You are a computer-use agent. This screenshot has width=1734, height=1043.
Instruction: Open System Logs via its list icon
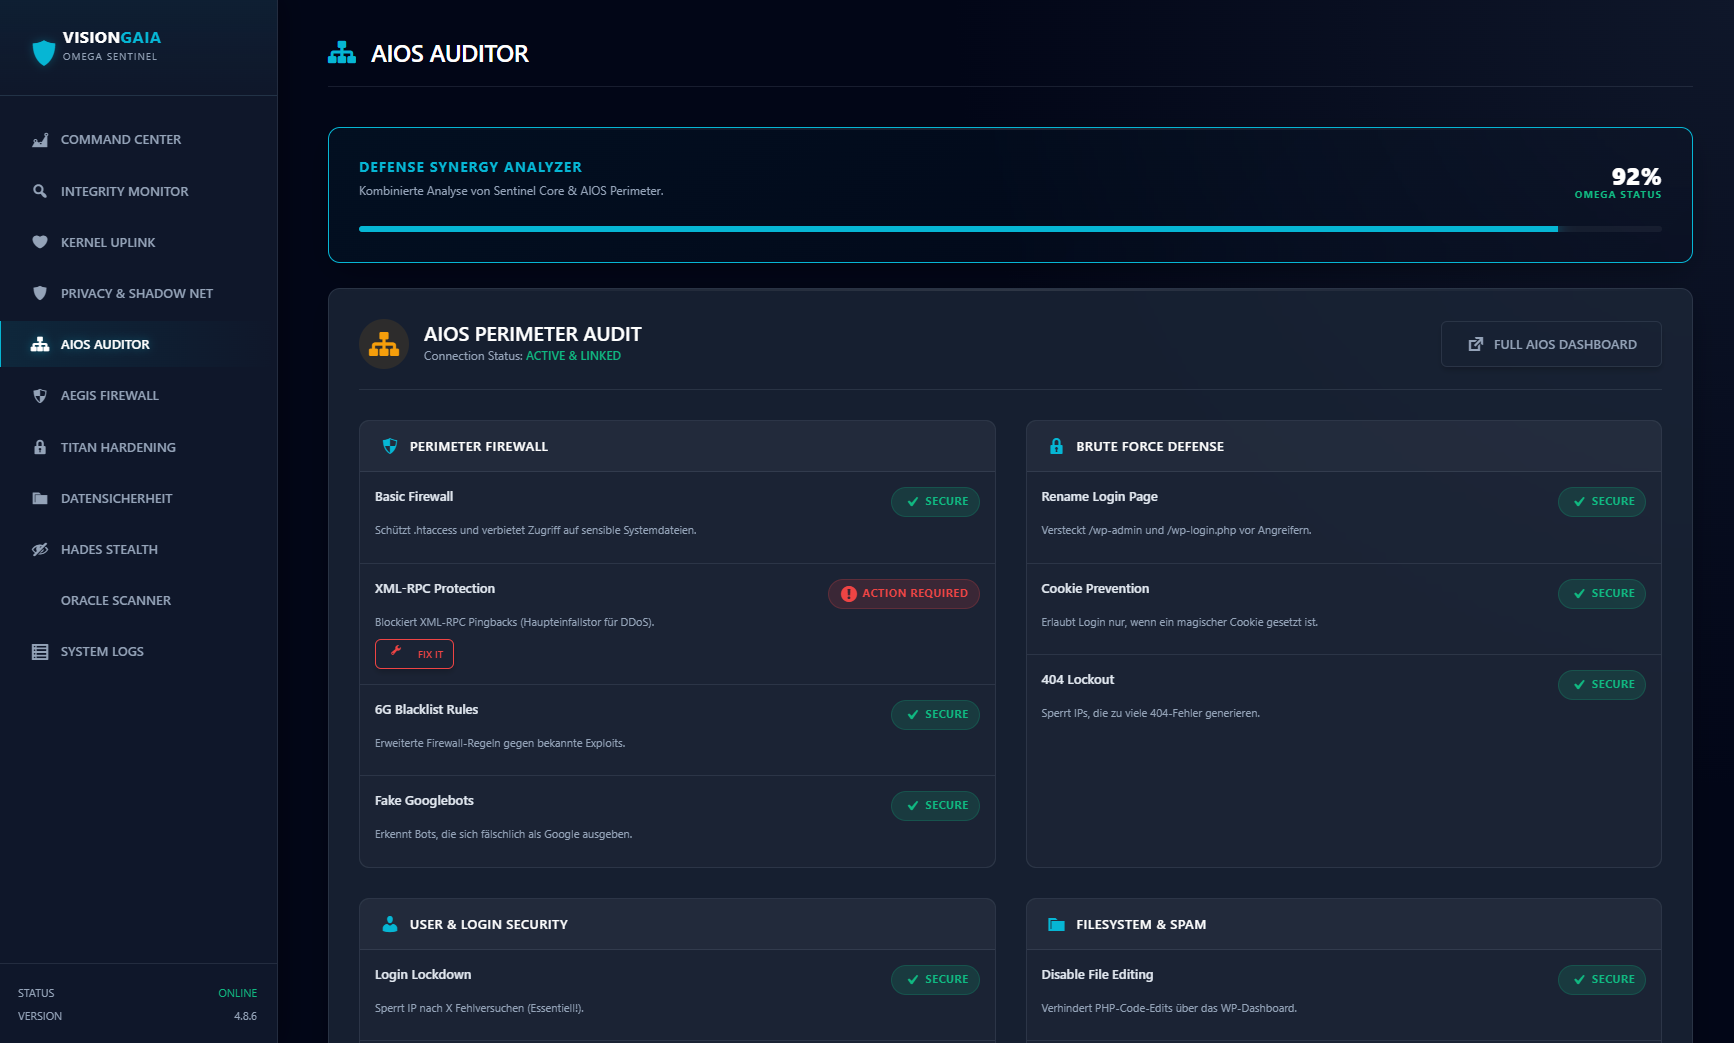click(x=40, y=651)
